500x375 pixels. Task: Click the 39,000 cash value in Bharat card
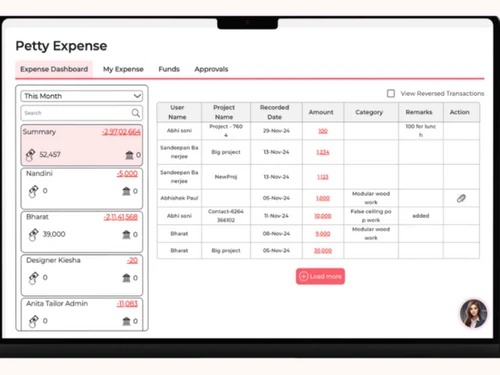coord(54,234)
